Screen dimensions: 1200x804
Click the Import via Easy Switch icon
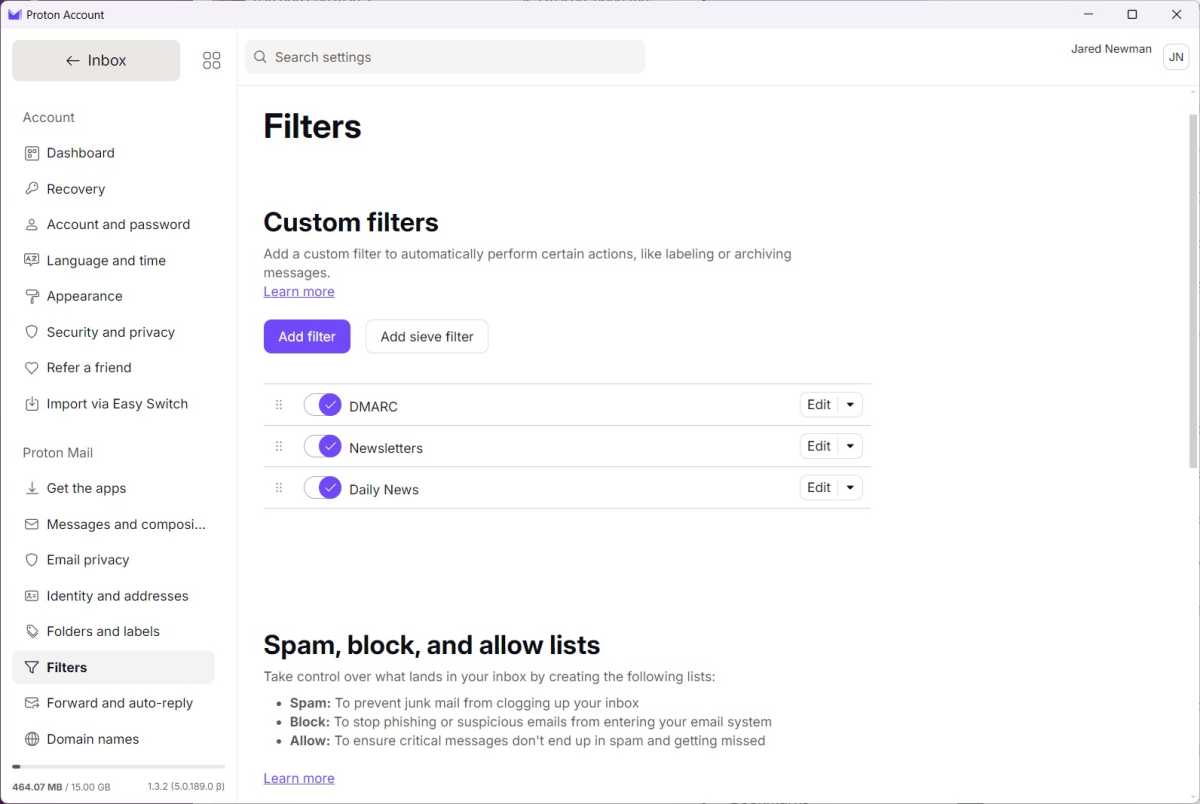[x=31, y=404]
